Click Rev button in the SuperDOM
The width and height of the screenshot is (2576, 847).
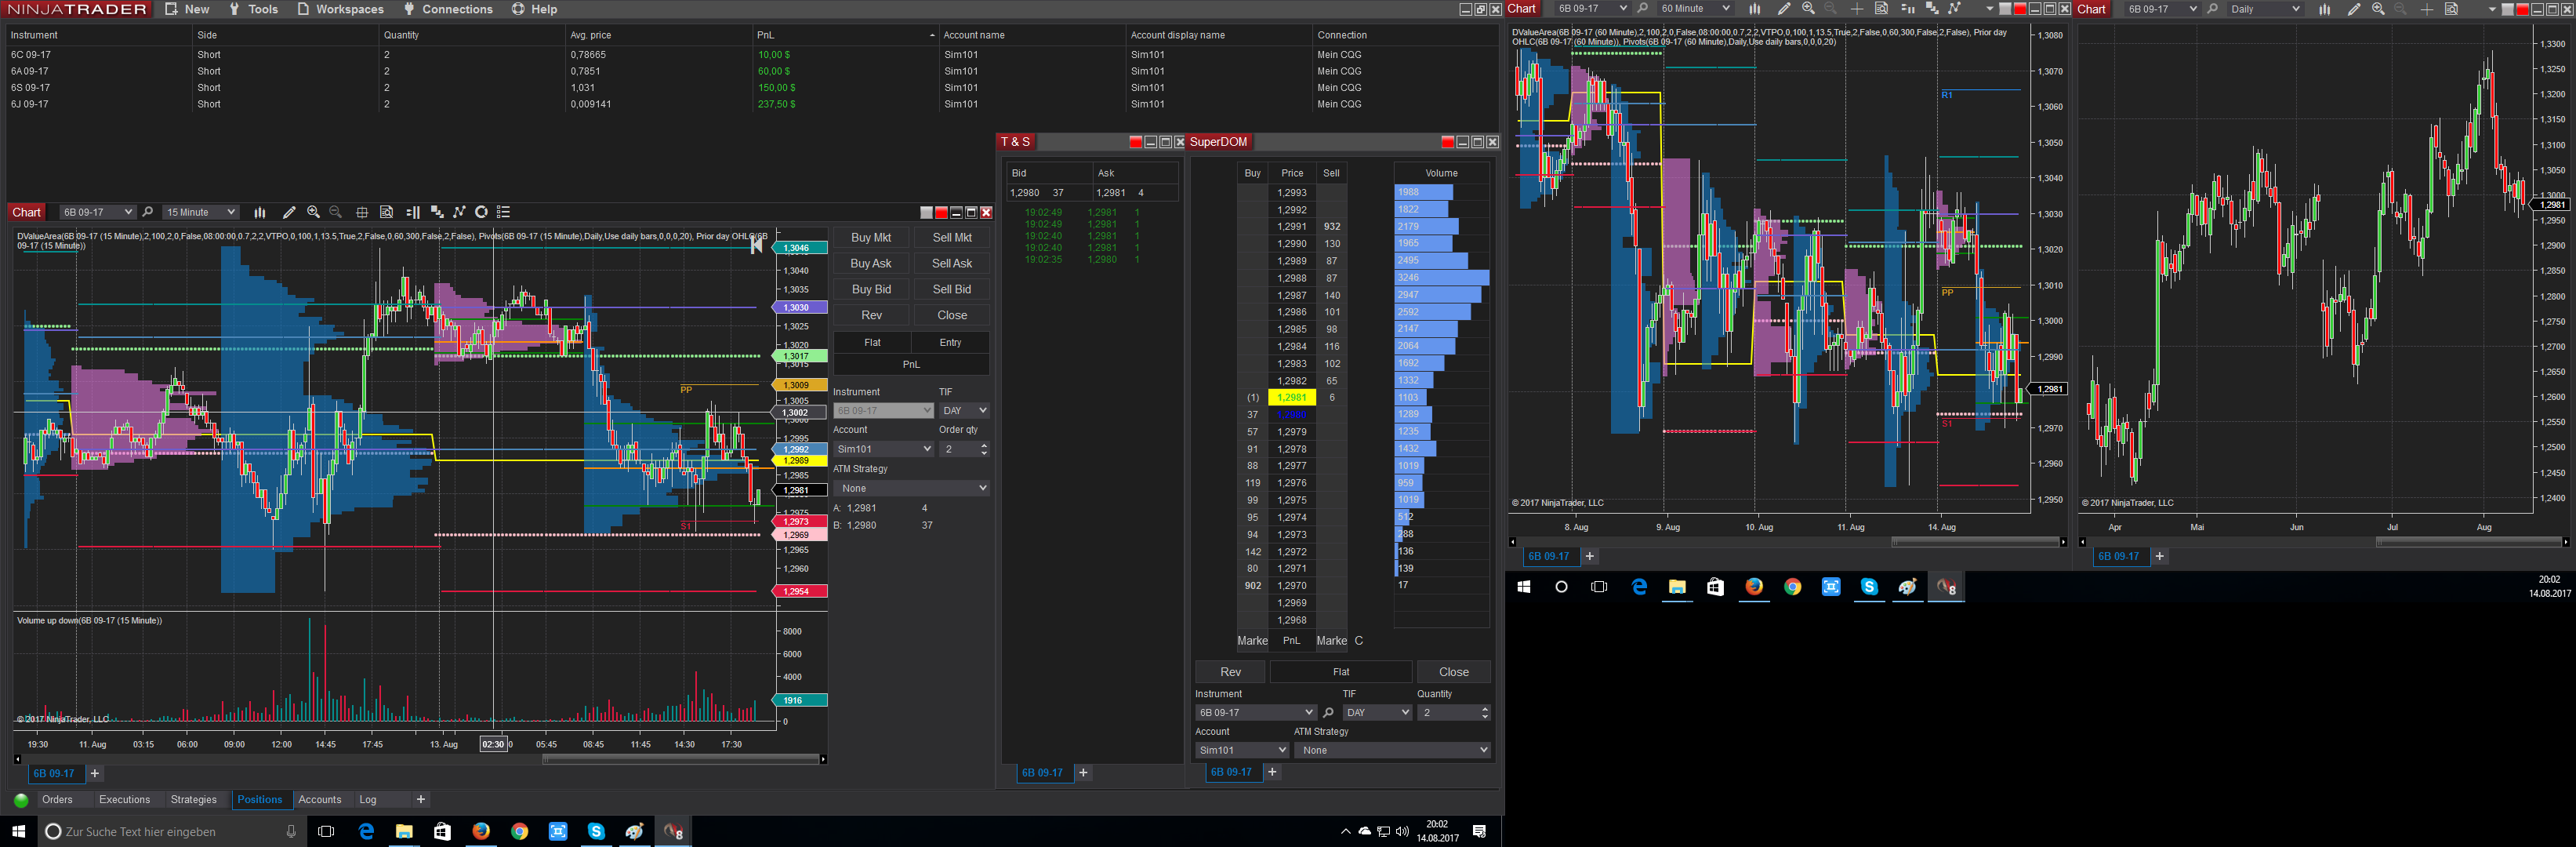click(x=1230, y=672)
